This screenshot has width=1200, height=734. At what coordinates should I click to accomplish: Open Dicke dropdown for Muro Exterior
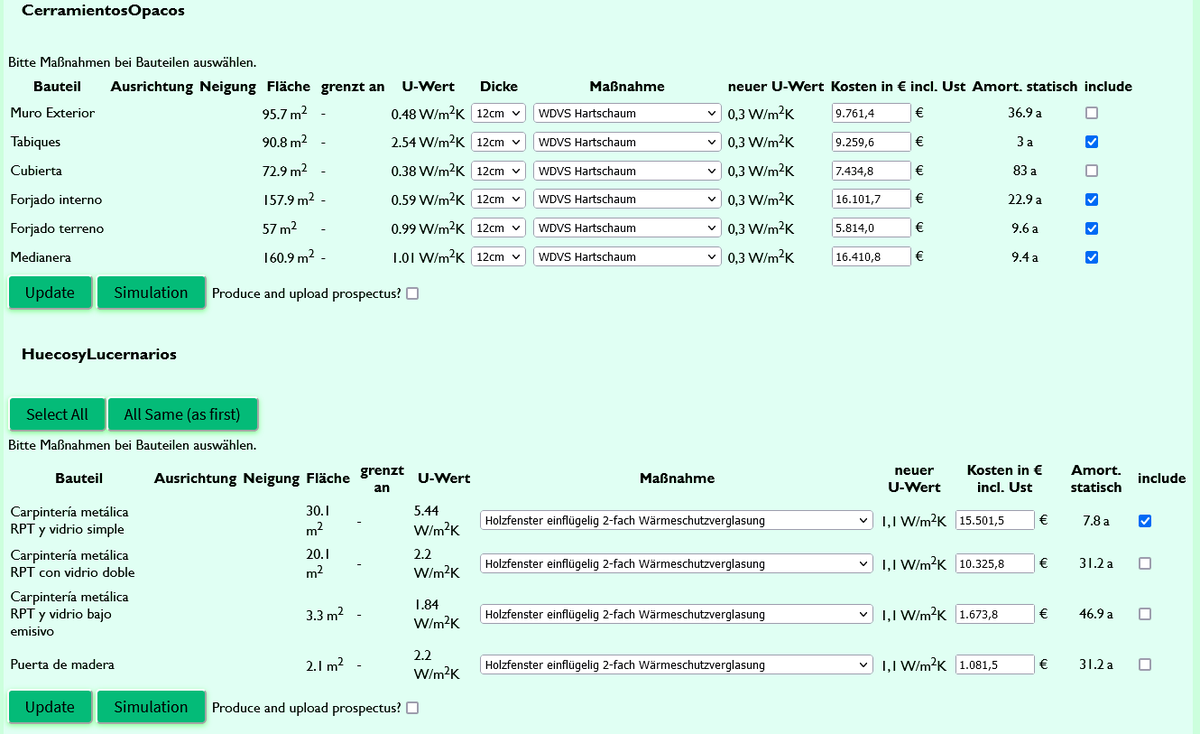(498, 113)
